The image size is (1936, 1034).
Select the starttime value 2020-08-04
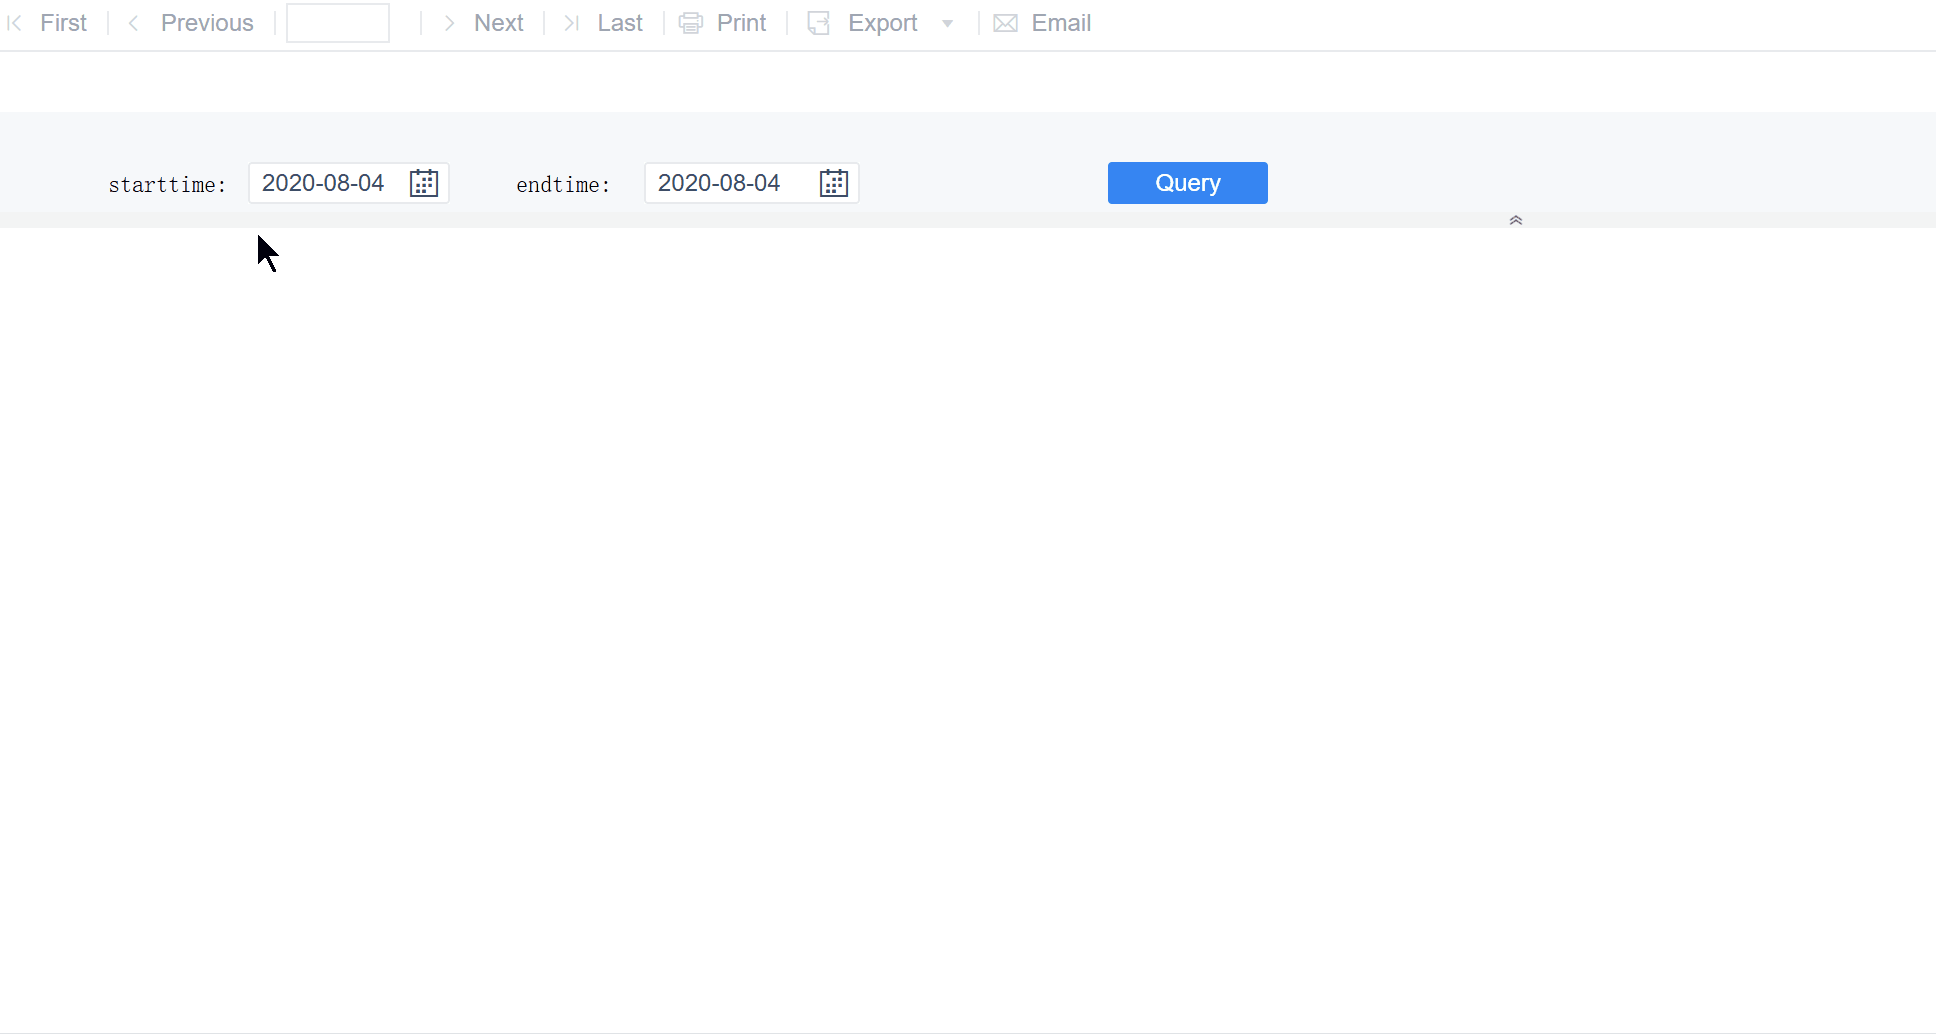(322, 183)
